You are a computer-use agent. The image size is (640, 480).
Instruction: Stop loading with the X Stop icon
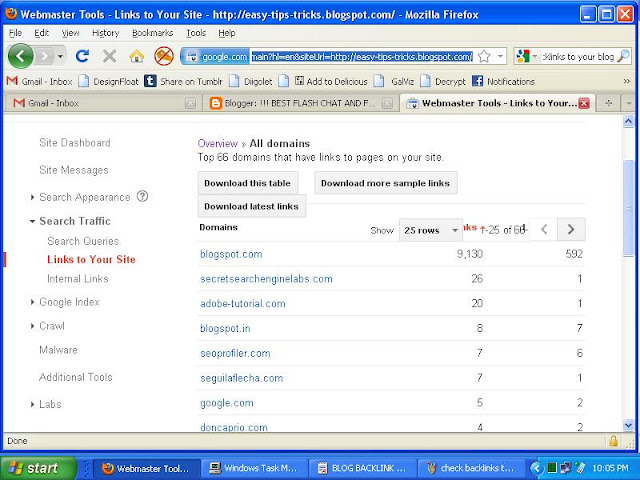[x=109, y=56]
